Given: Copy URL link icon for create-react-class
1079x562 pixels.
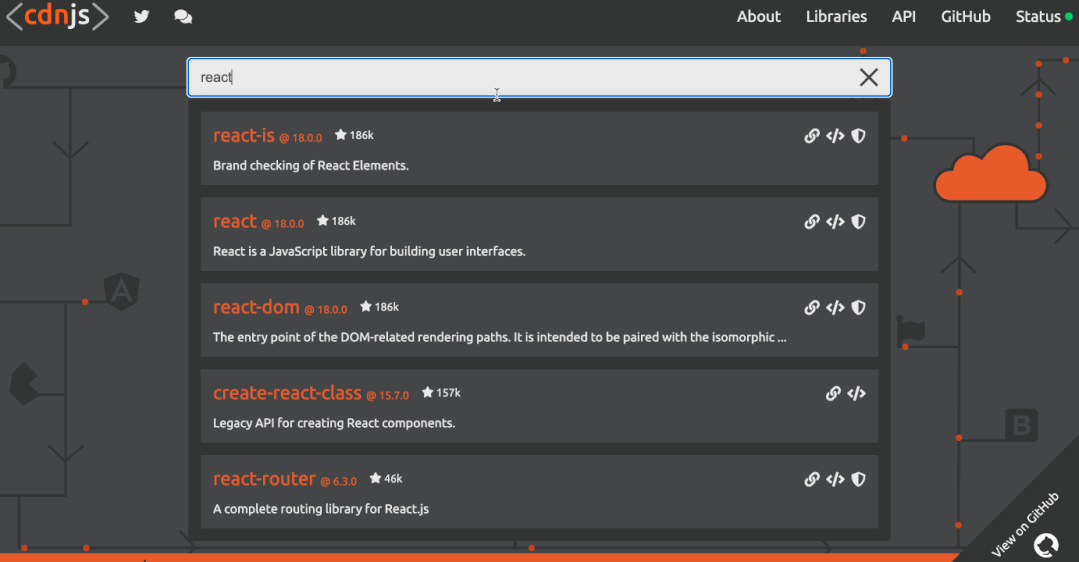Looking at the screenshot, I should pyautogui.click(x=833, y=393).
